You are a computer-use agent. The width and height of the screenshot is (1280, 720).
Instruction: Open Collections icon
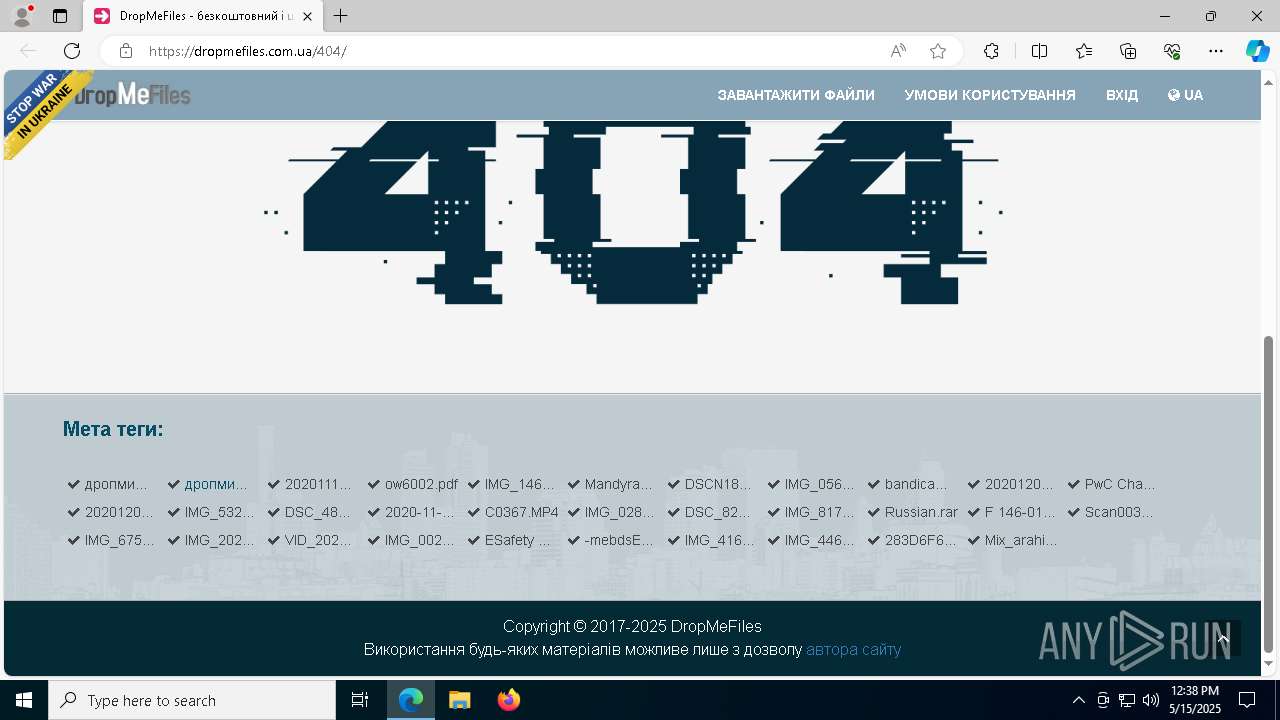click(x=1128, y=51)
